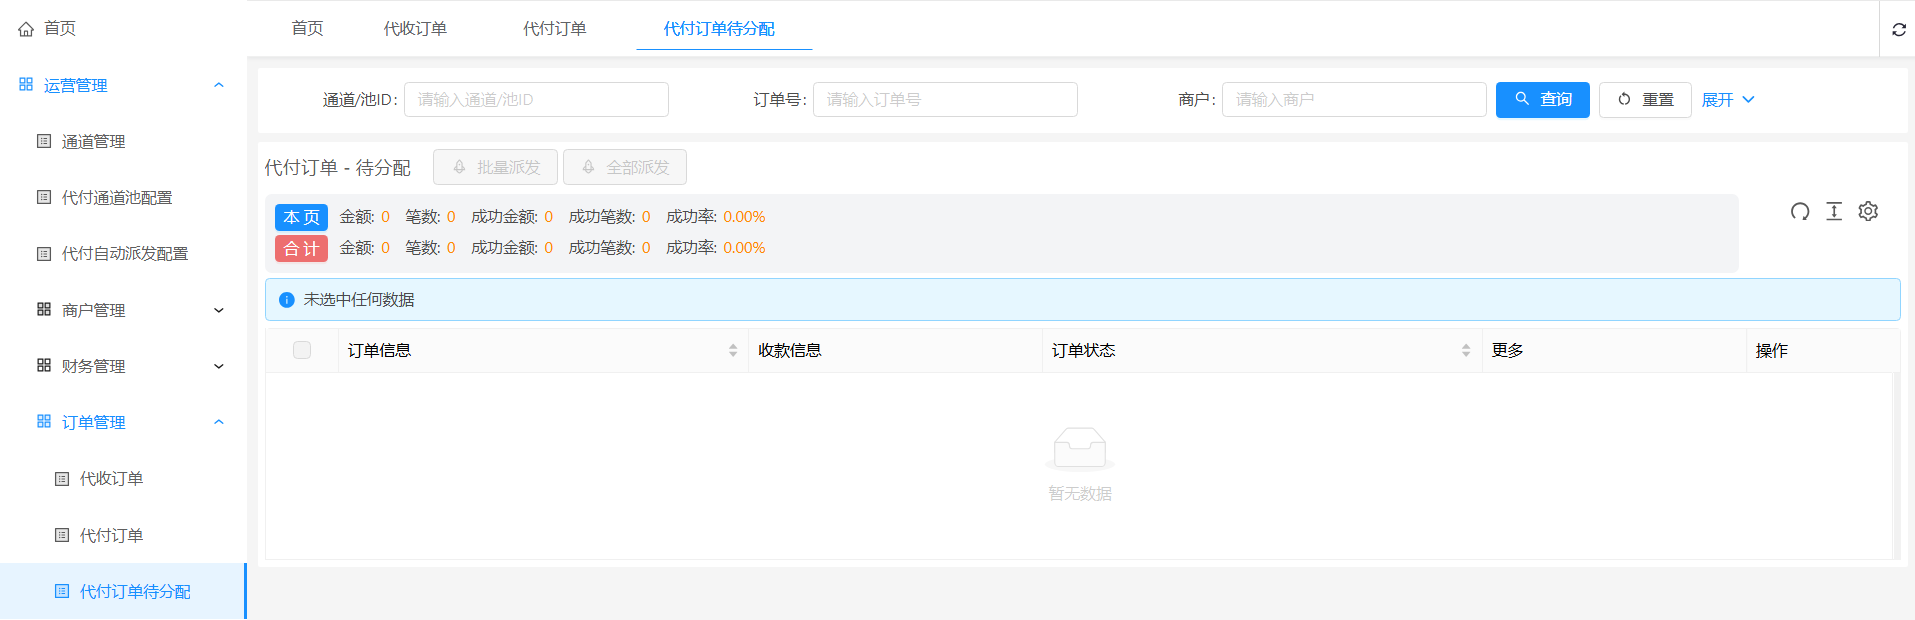
Task: Switch to the 代付订单 tab
Action: tap(554, 28)
